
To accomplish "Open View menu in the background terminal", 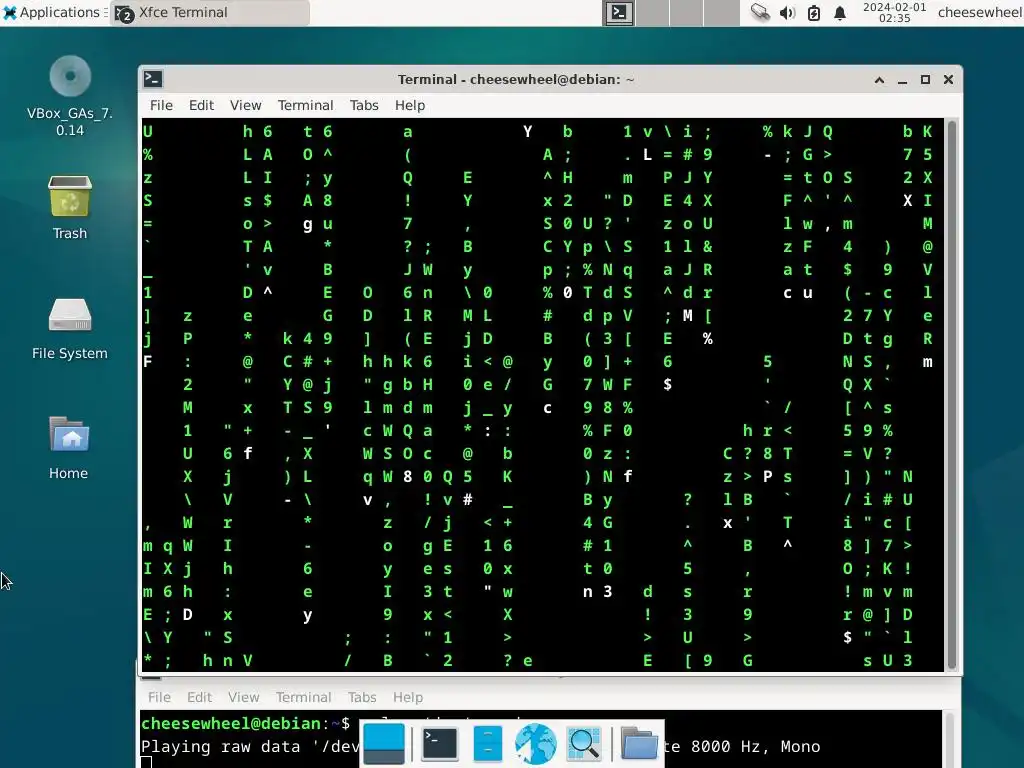I will (244, 697).
